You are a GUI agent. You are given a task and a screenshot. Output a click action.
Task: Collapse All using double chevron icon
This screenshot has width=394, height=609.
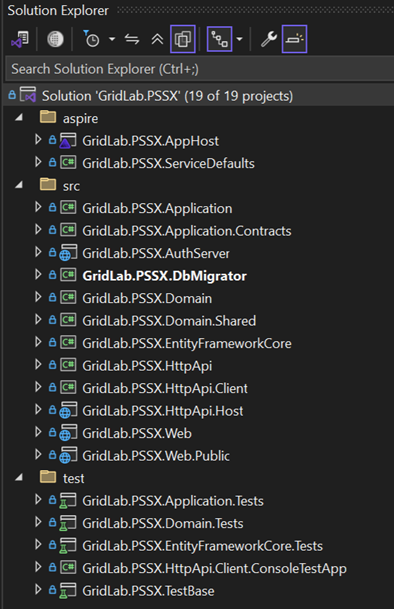coord(157,39)
